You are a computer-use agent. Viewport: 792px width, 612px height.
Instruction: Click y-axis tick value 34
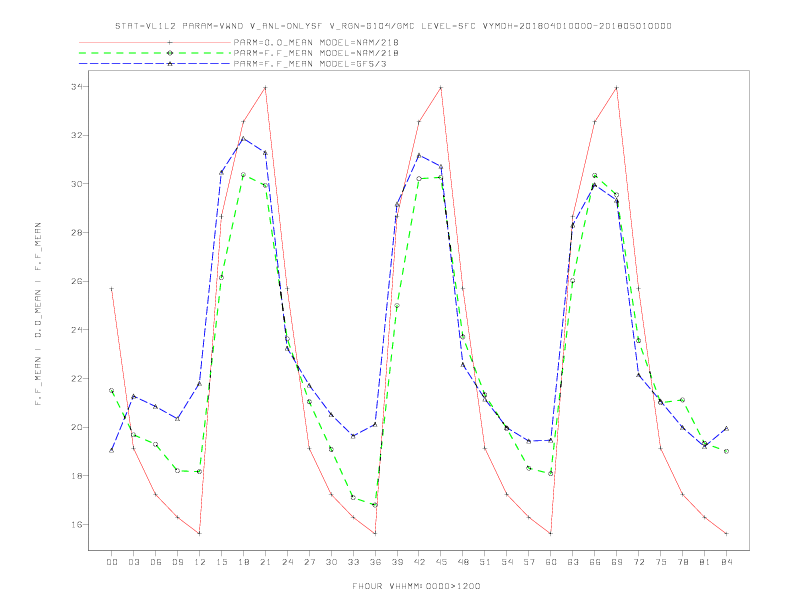point(76,87)
